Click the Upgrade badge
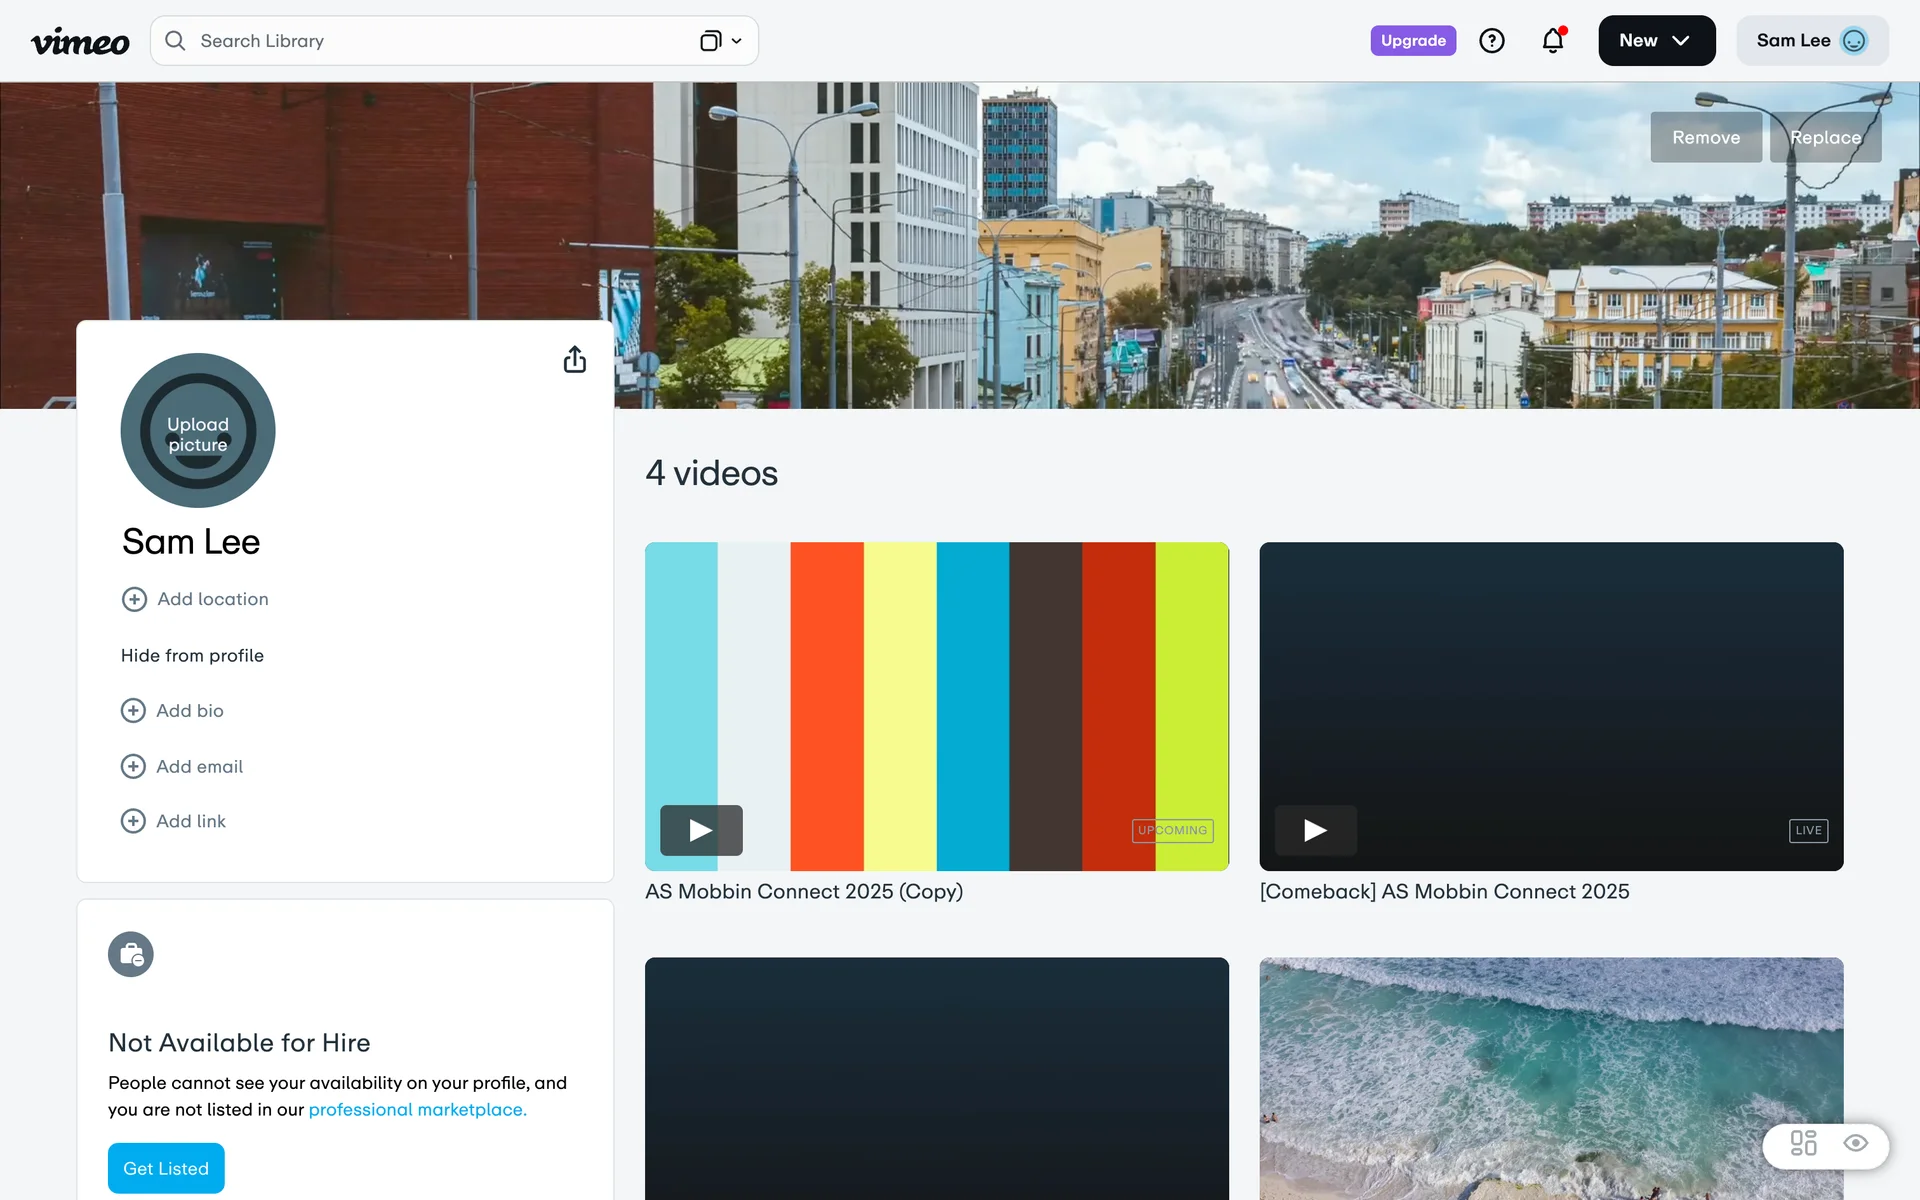 1412,41
